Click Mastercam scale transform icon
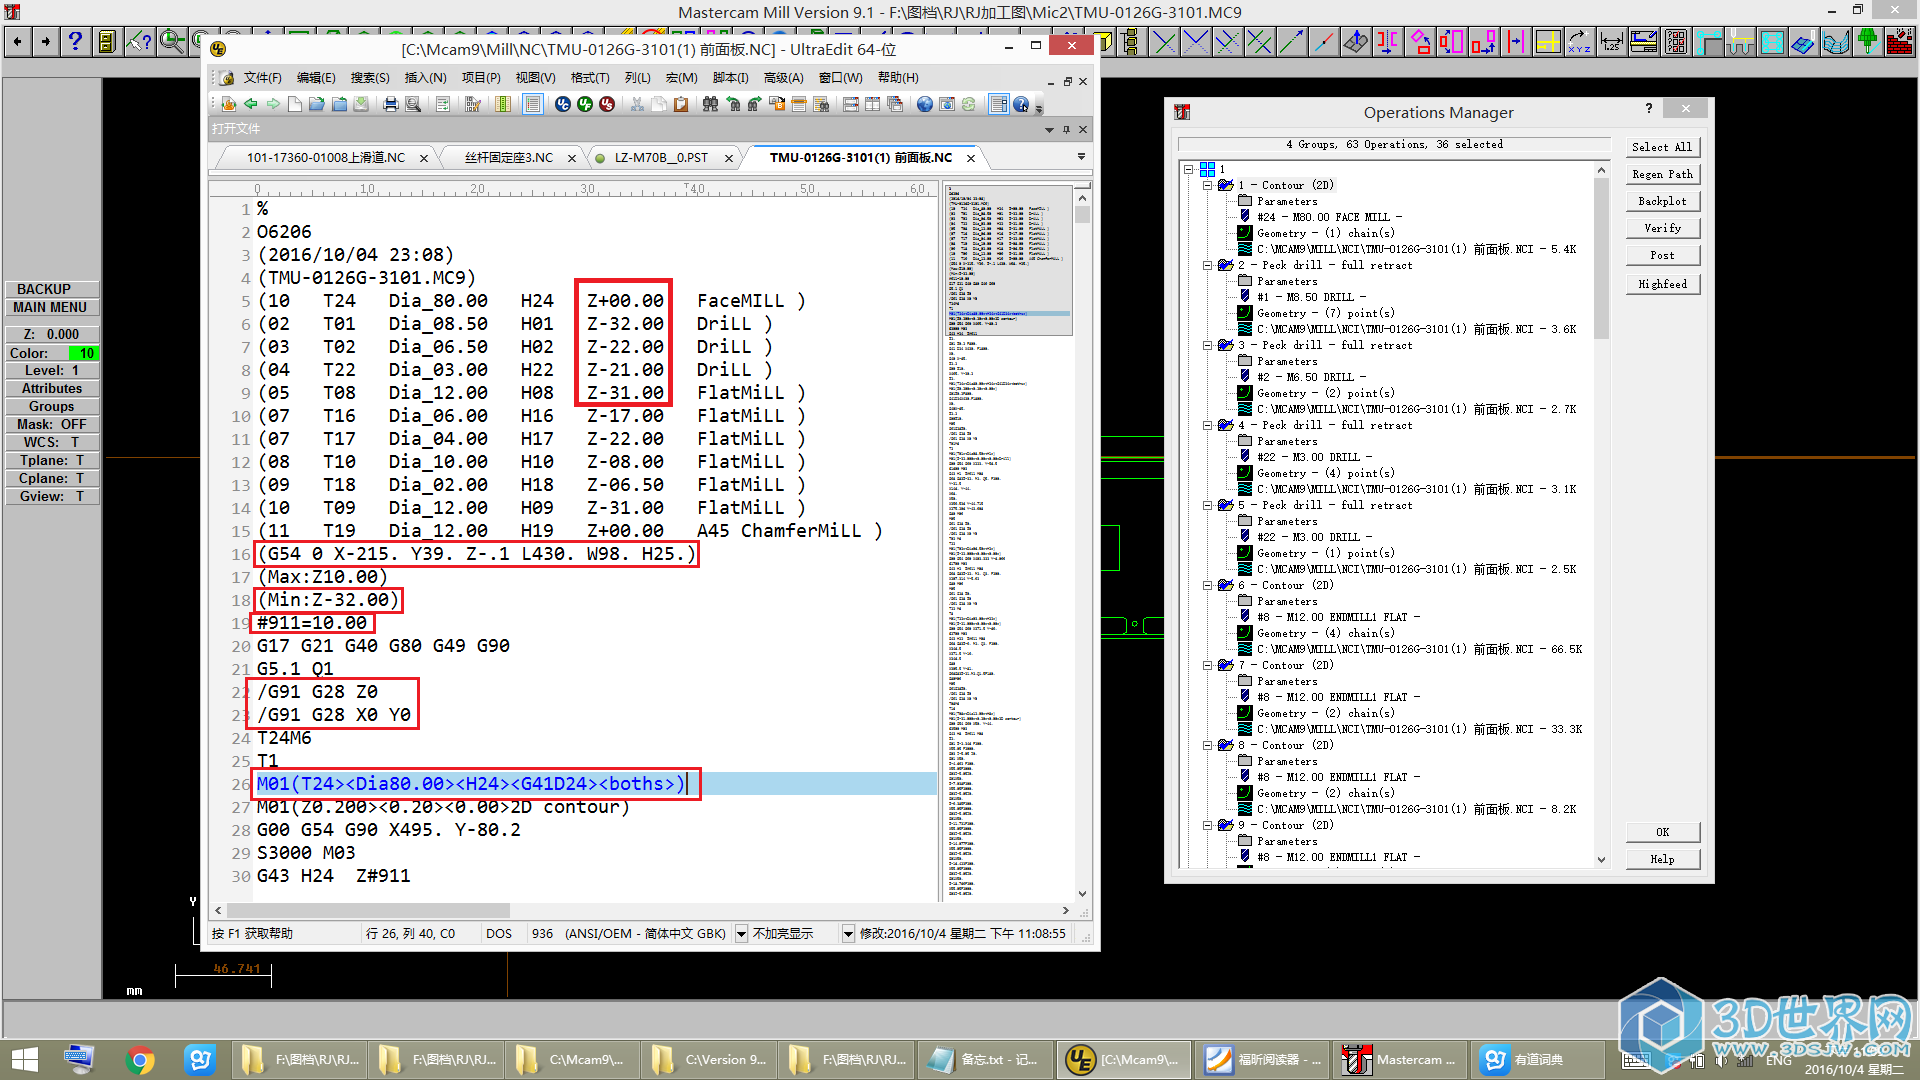This screenshot has width=1920, height=1080. coord(1452,42)
